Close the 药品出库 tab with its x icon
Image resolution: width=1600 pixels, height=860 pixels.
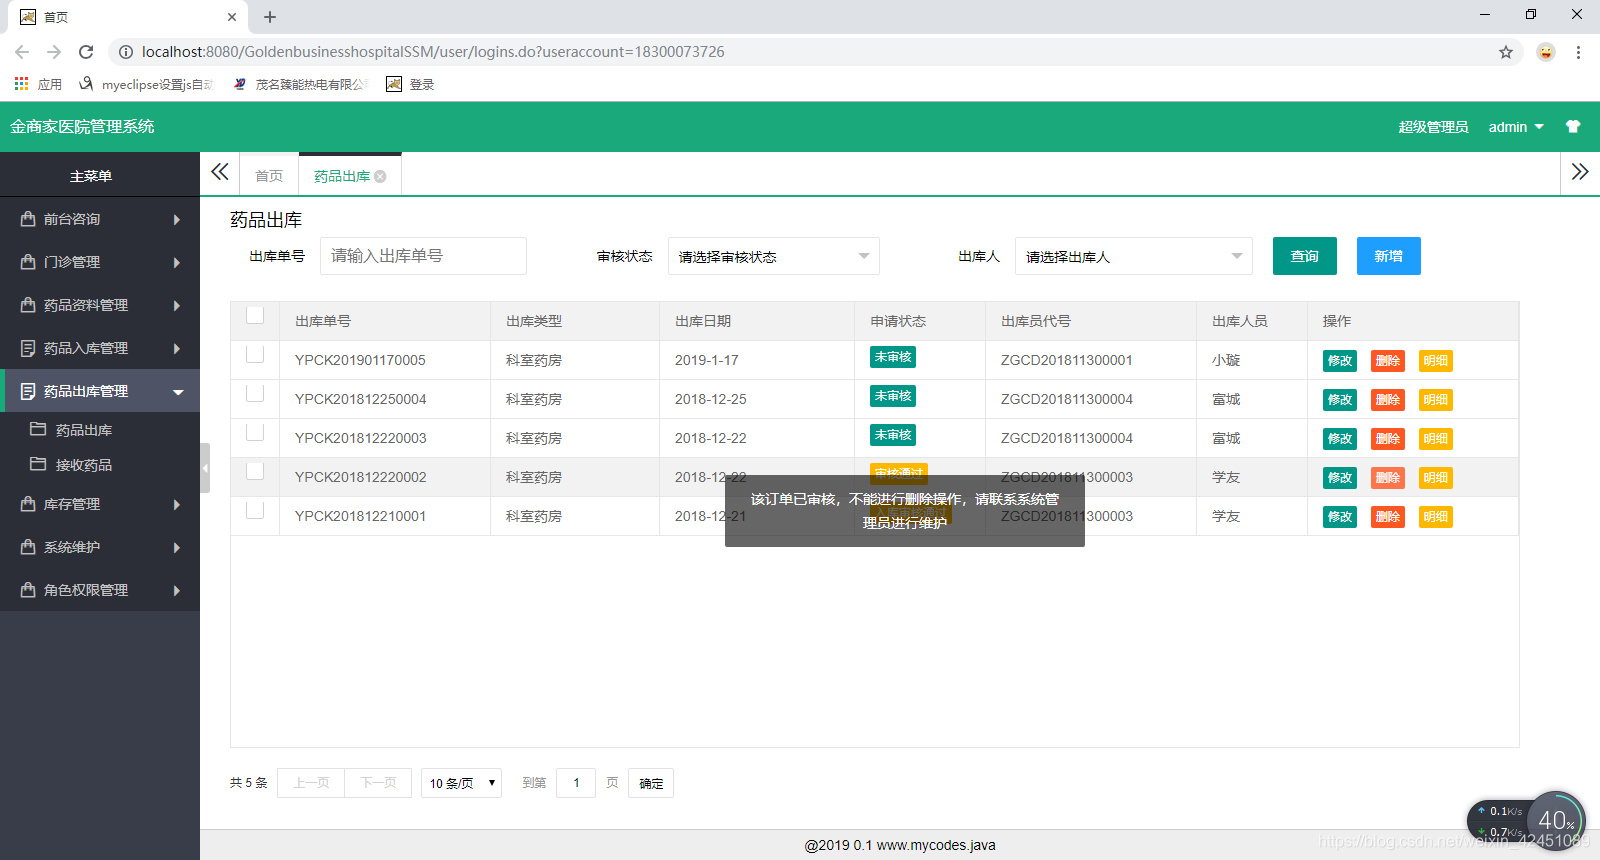pos(380,176)
